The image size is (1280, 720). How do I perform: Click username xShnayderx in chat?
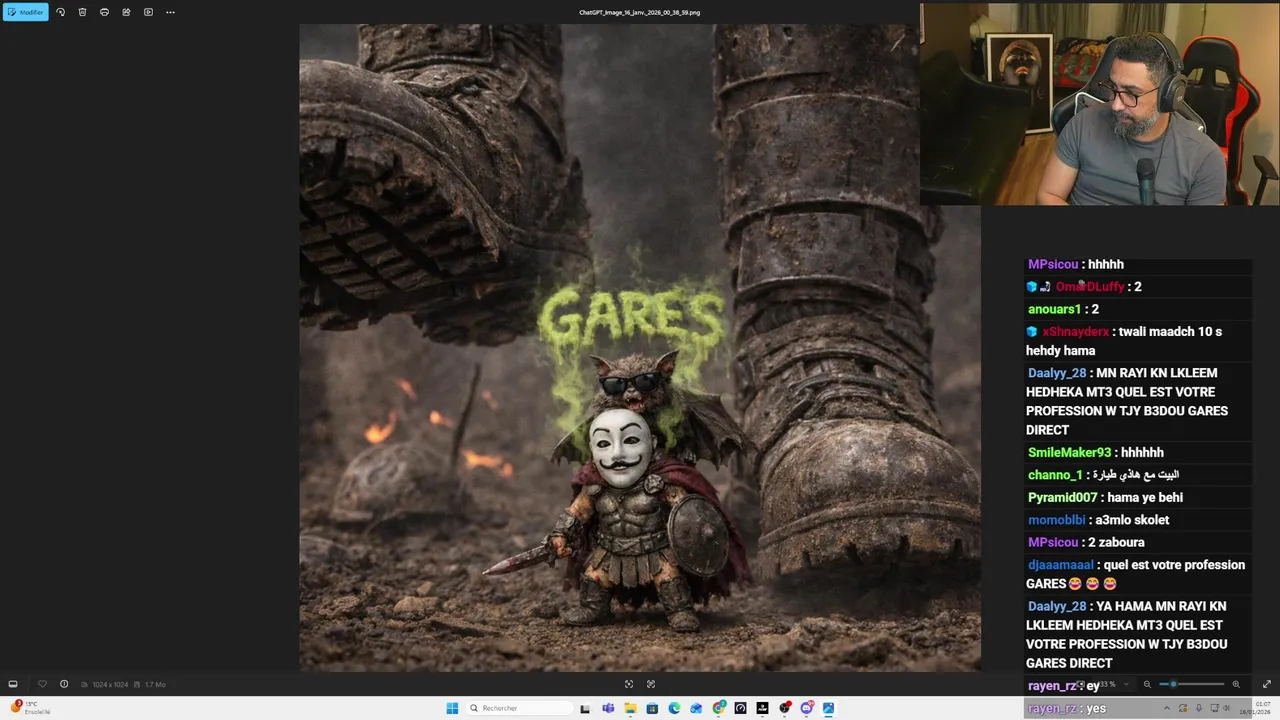[x=1075, y=332]
